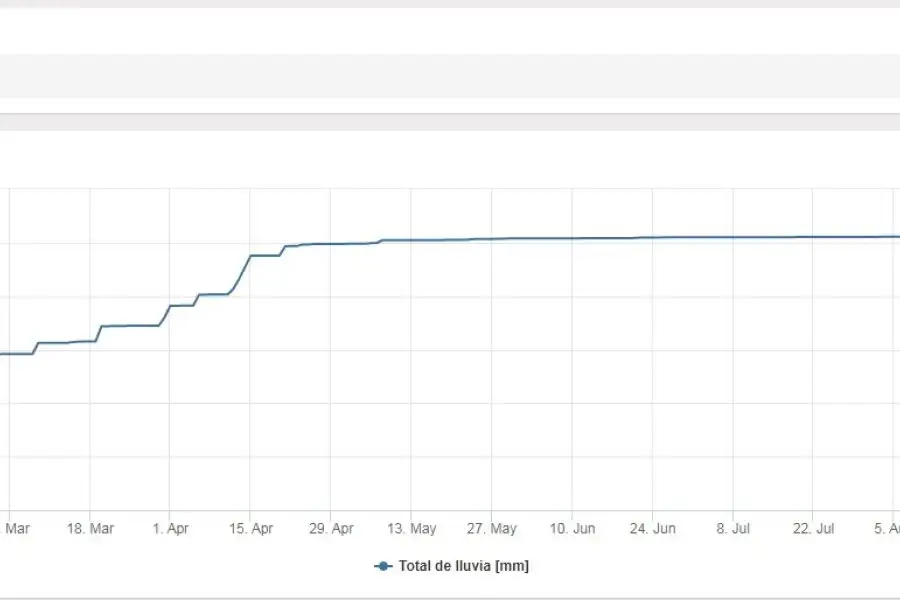Select the 10. Jun date label

[x=572, y=528]
